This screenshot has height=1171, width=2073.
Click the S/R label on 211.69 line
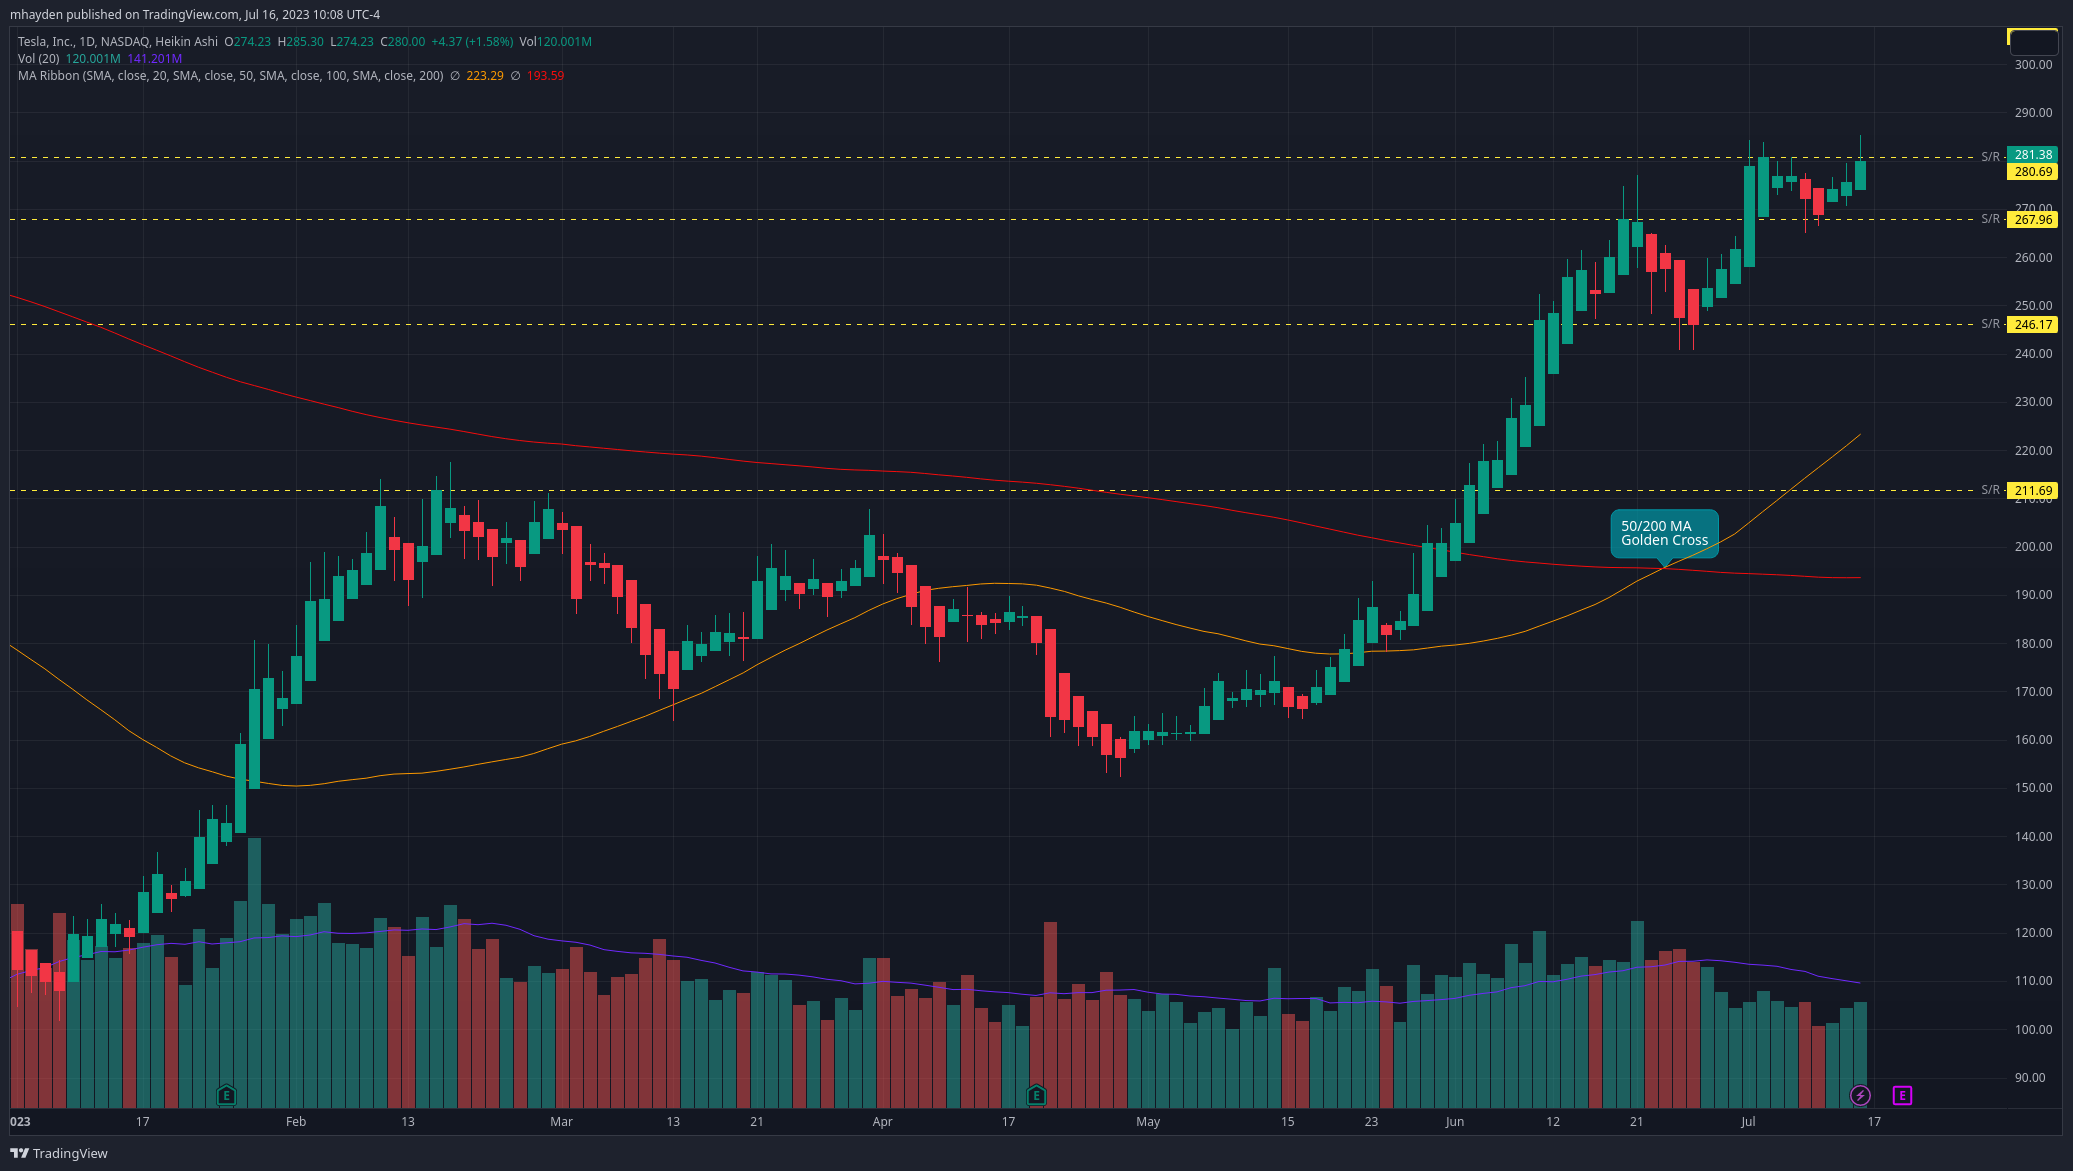[x=1991, y=490]
